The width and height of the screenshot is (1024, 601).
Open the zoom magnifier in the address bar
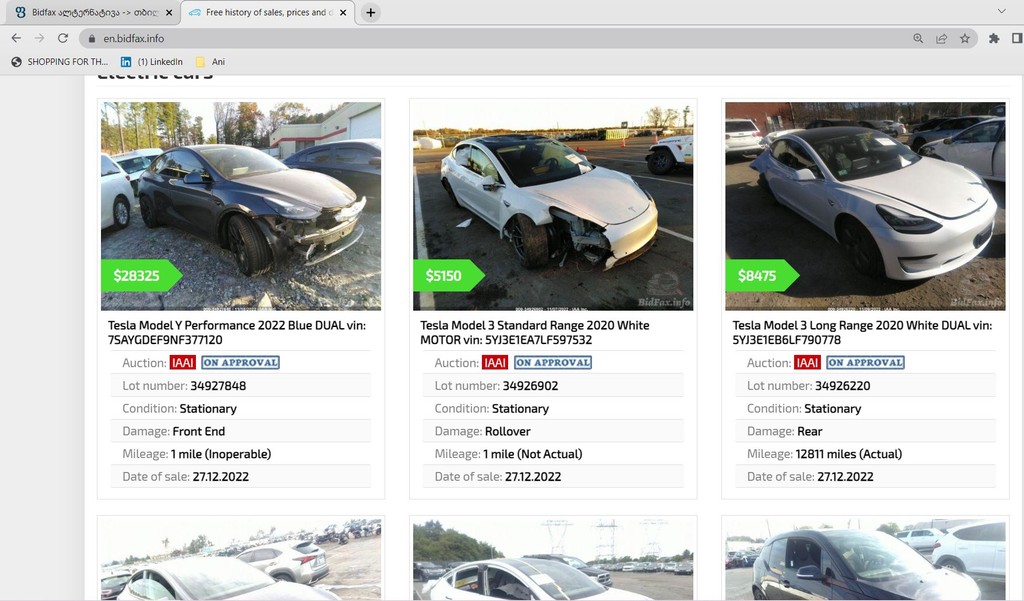918,39
